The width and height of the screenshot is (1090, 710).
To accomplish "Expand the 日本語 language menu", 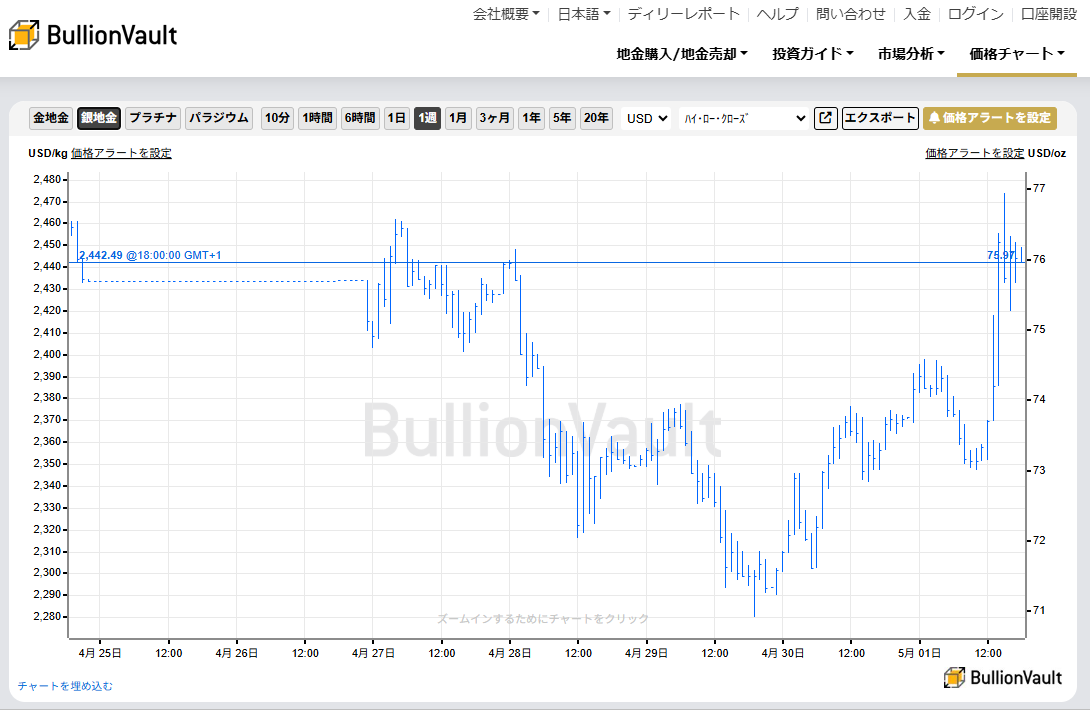I will pos(584,14).
